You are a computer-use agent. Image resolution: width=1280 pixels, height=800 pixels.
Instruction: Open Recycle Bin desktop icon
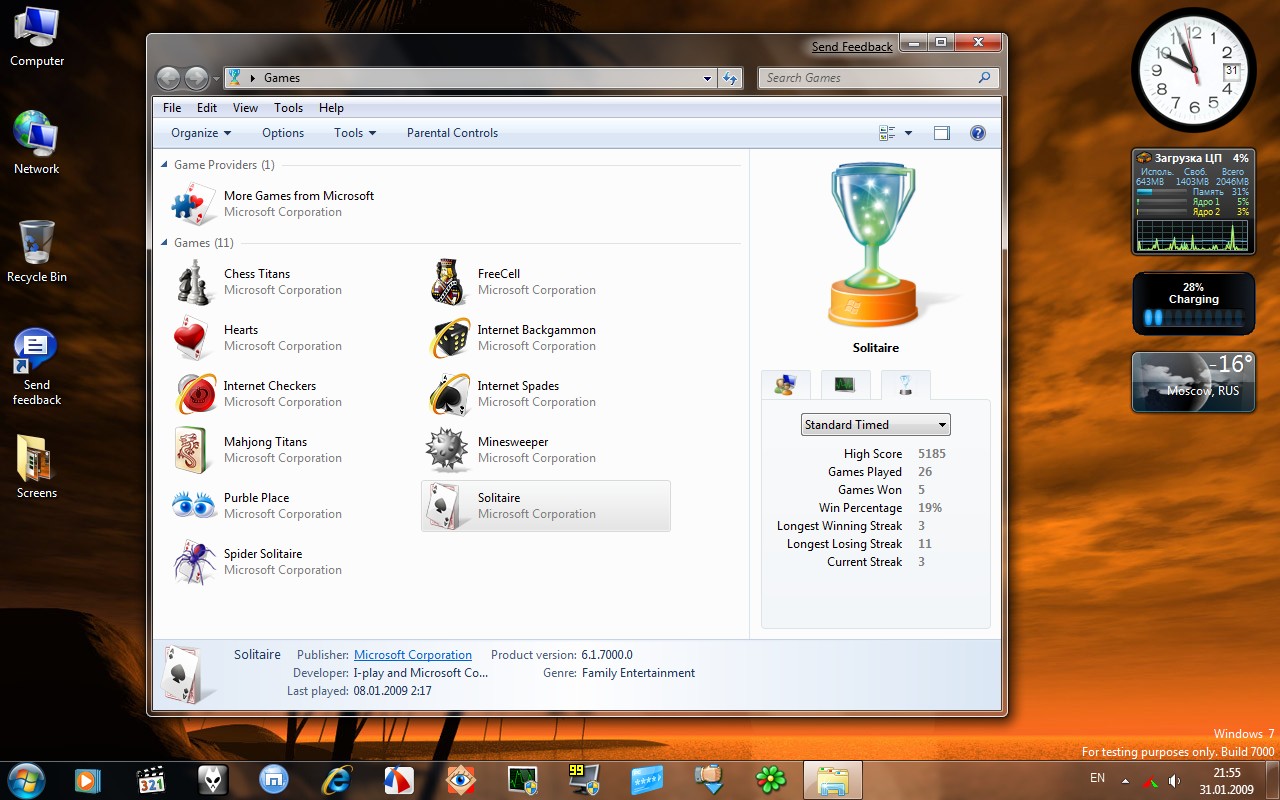coord(37,252)
